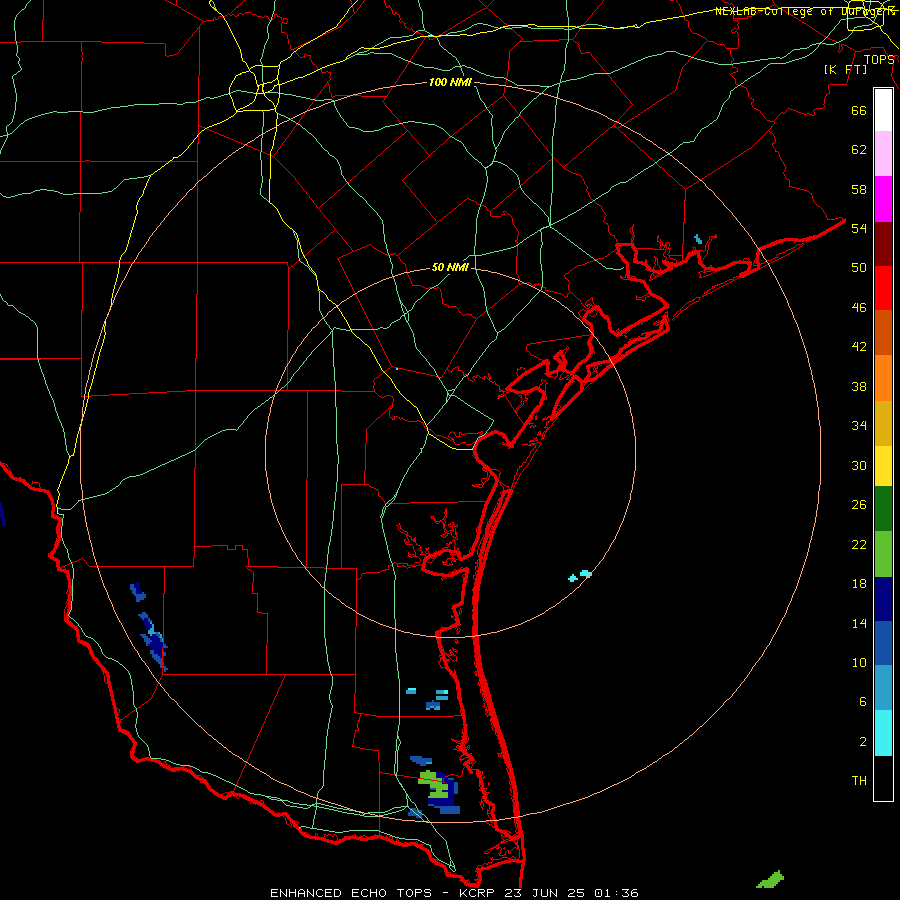Click the yellow legend swatch
The height and width of the screenshot is (900, 900).
click(x=883, y=466)
